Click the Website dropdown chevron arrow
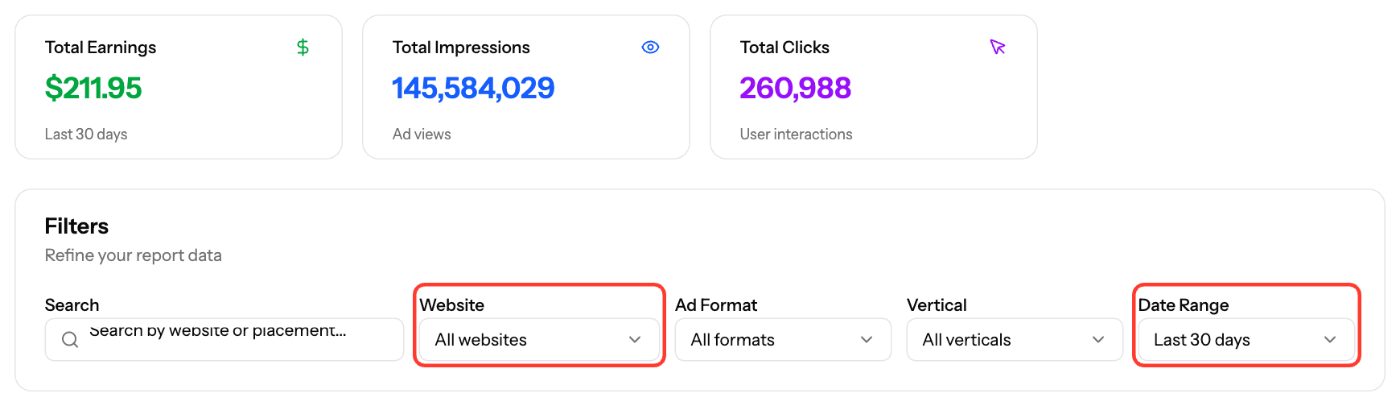The height and width of the screenshot is (406, 1400). point(635,340)
